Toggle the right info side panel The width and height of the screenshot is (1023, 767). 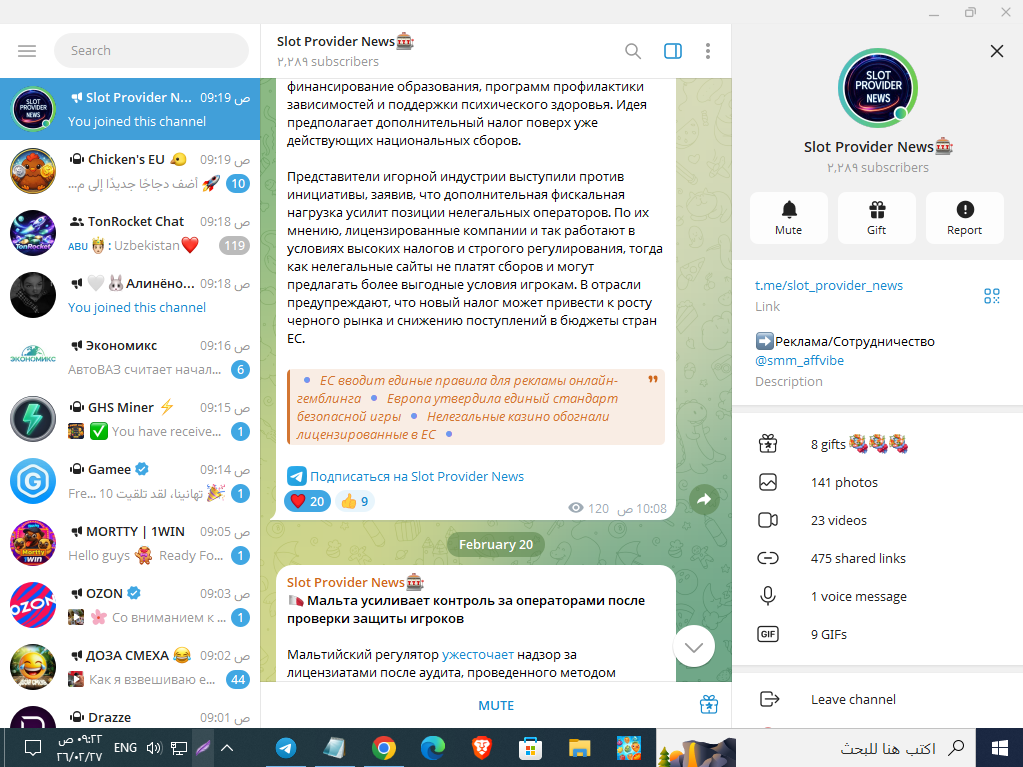click(673, 51)
